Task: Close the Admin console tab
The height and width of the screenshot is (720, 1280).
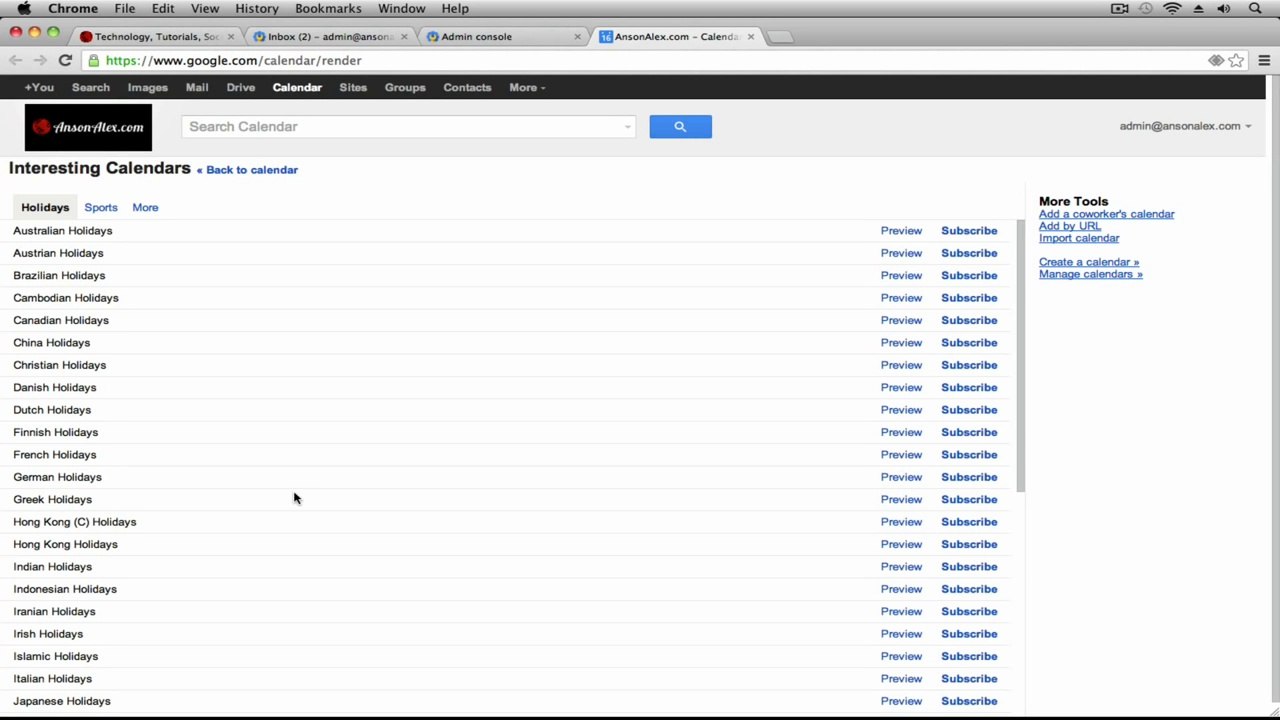Action: tap(577, 37)
